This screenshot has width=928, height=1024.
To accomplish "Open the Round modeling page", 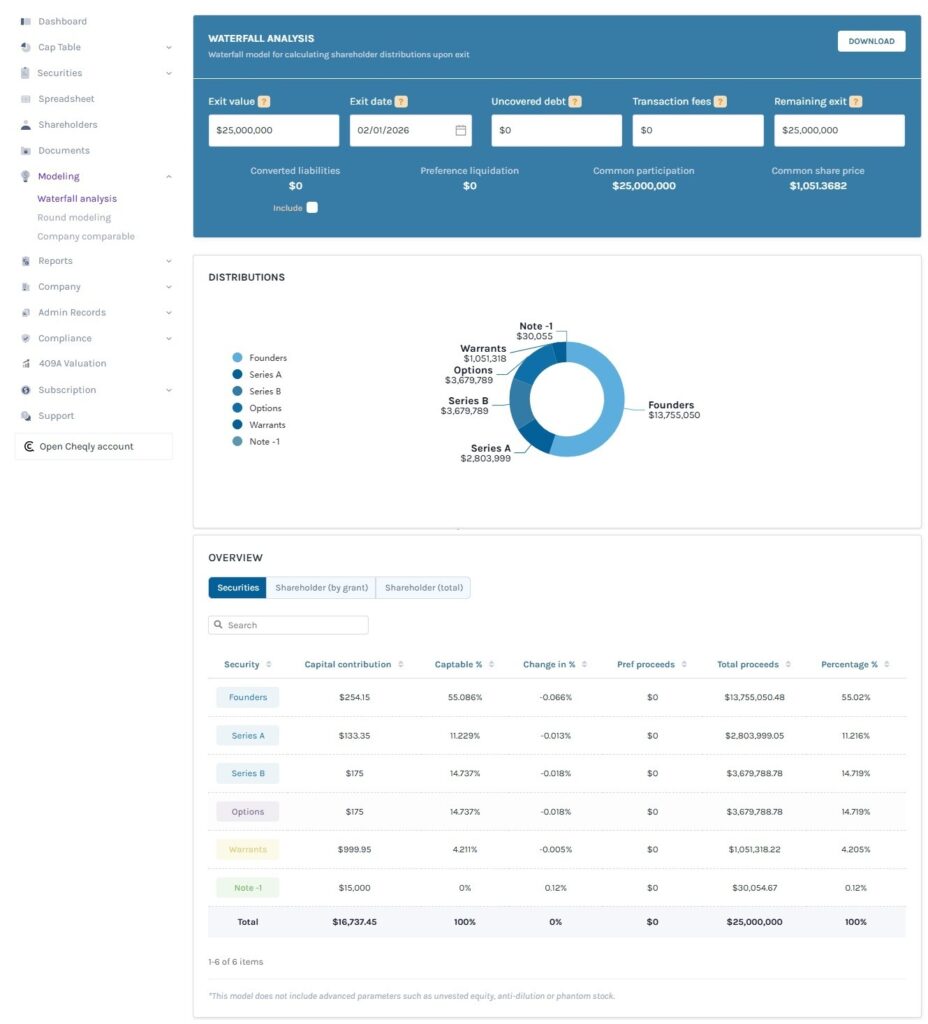I will pos(76,217).
